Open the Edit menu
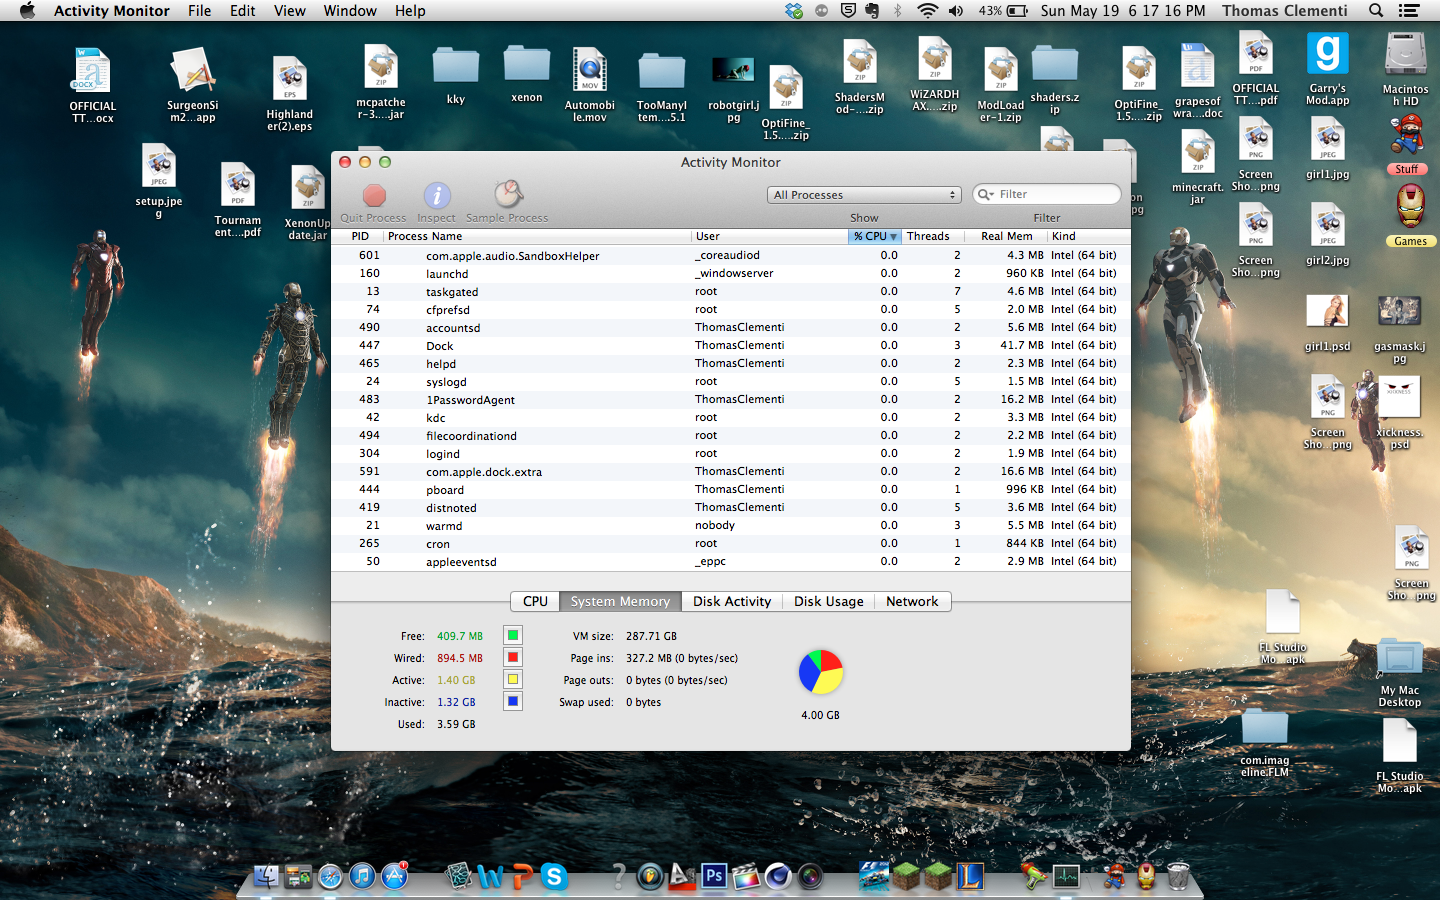1440x900 pixels. click(x=243, y=11)
